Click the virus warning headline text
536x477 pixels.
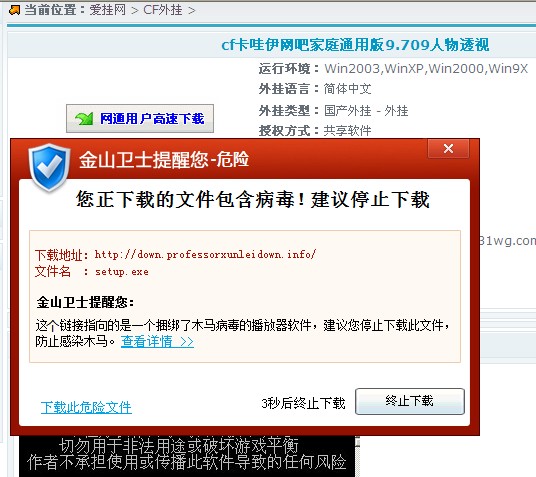pyautogui.click(x=253, y=199)
